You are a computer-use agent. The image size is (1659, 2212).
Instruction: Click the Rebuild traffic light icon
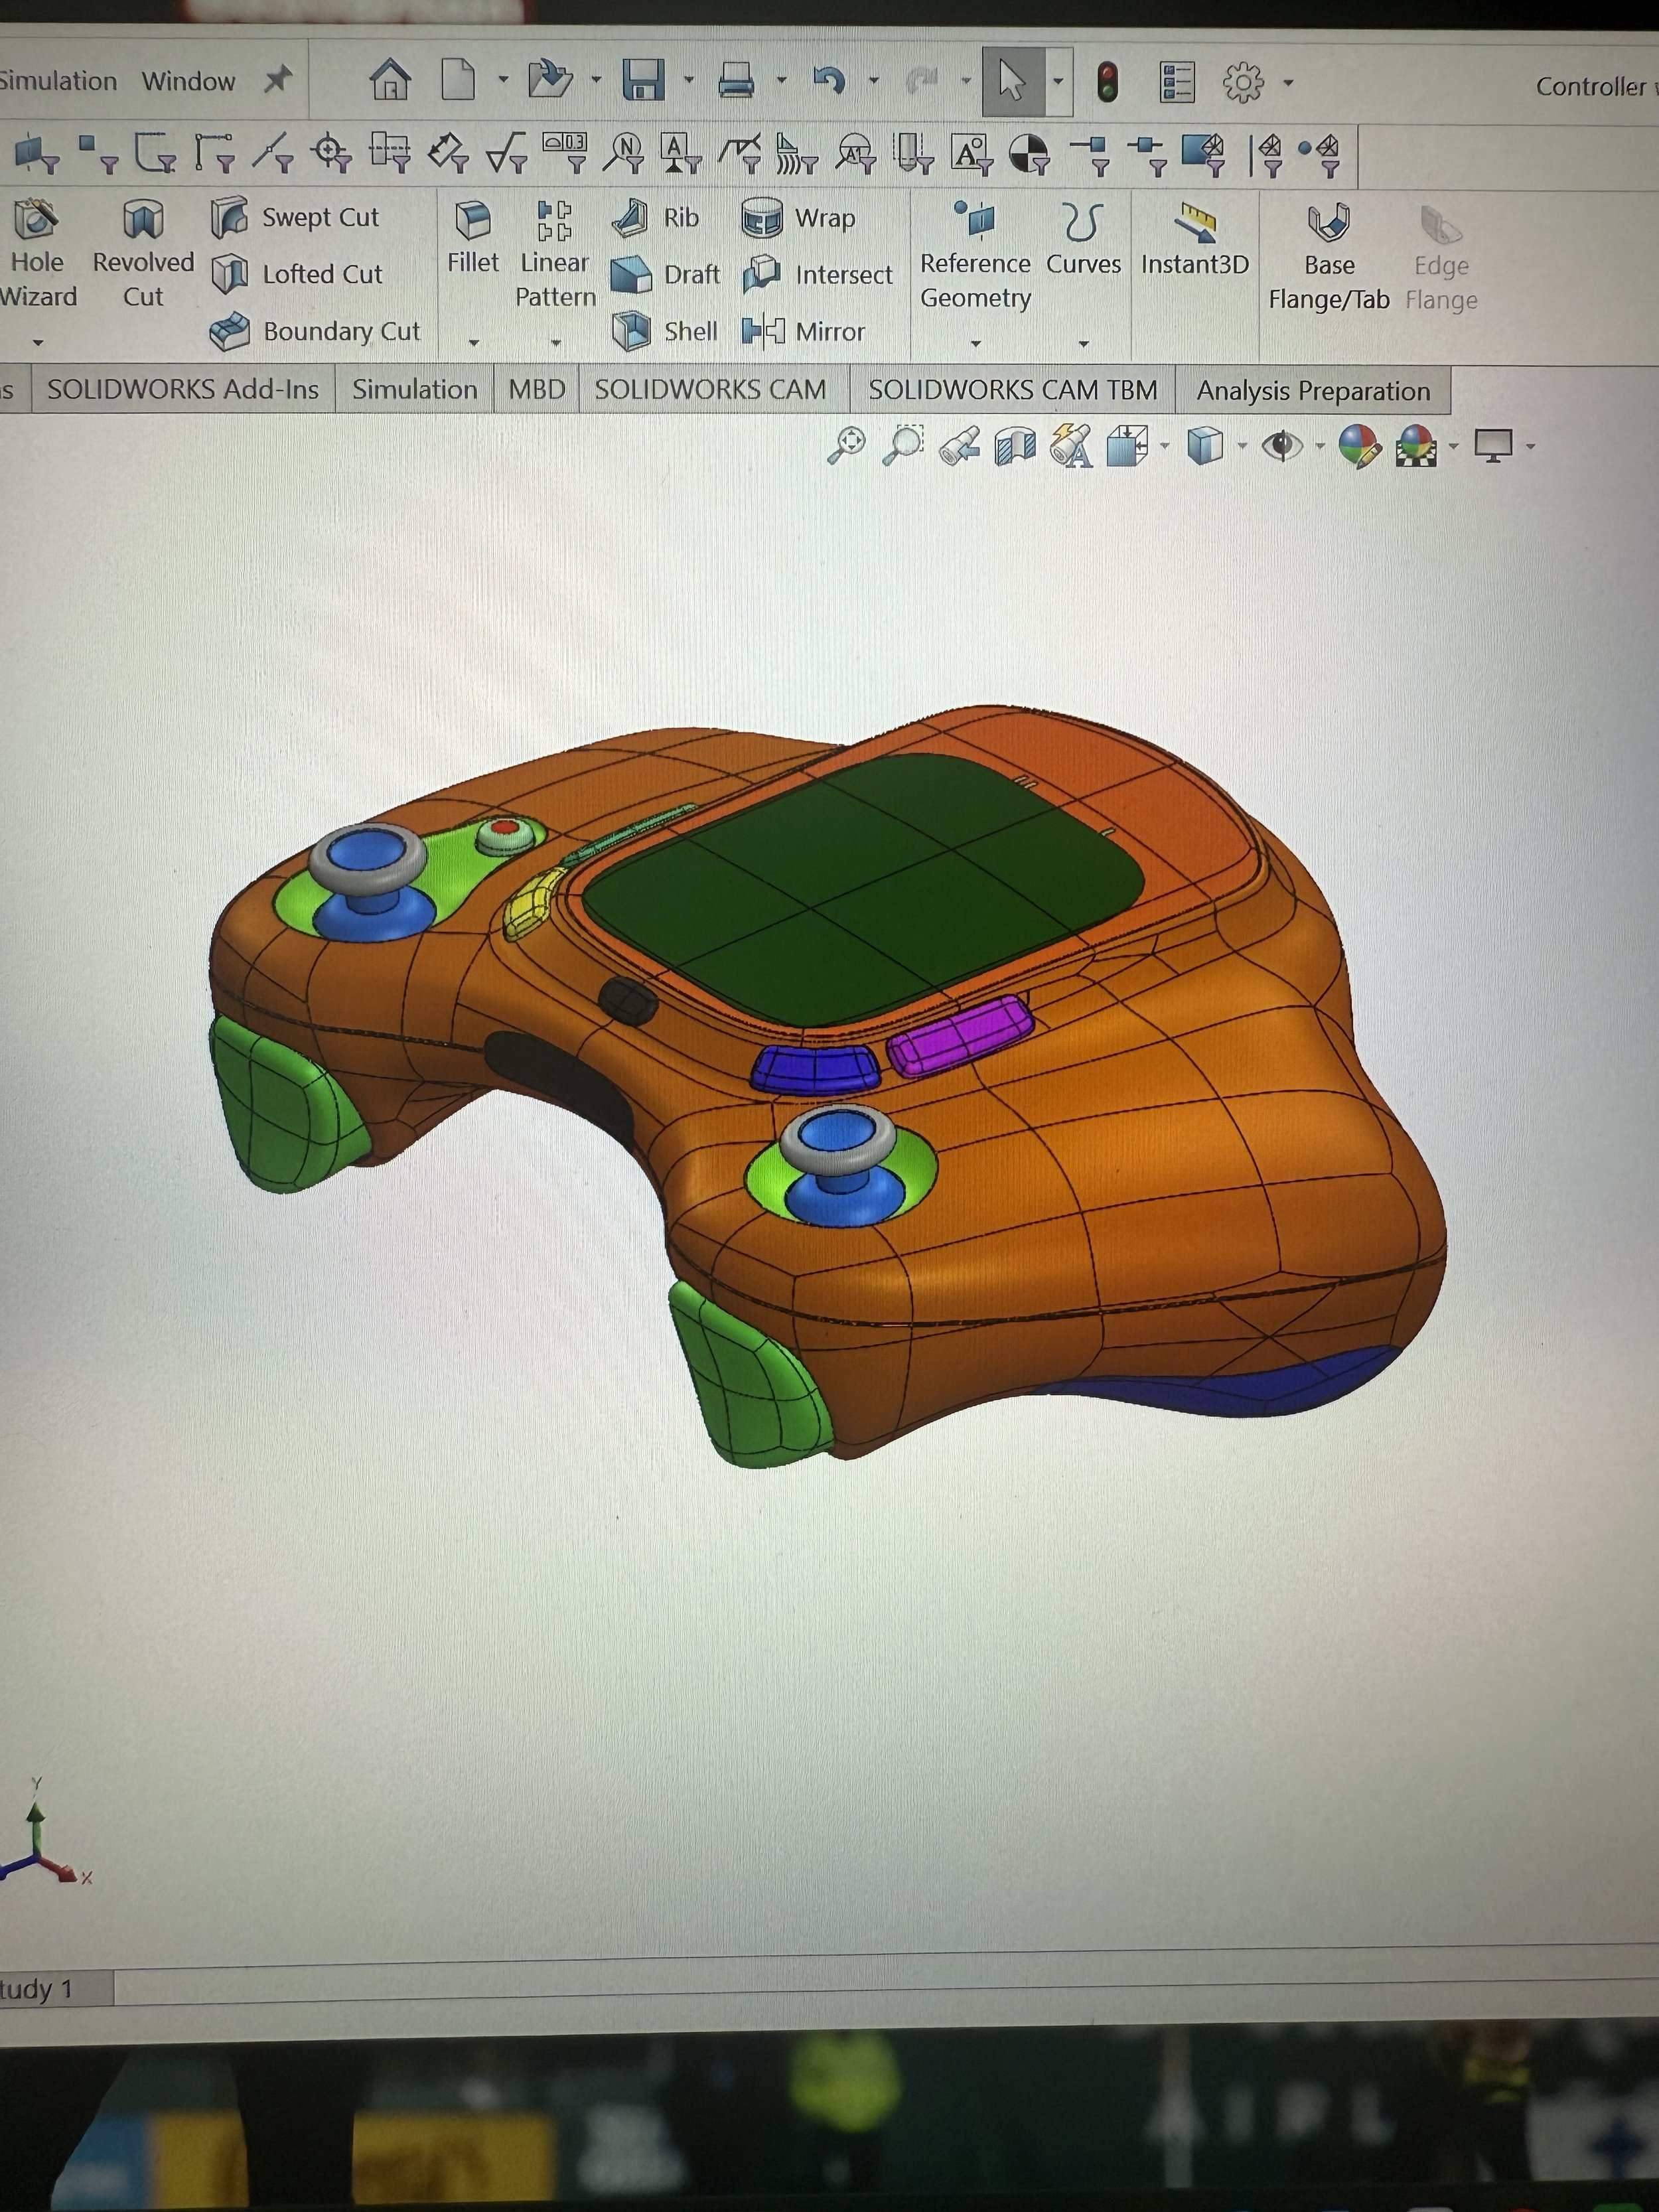(1107, 82)
